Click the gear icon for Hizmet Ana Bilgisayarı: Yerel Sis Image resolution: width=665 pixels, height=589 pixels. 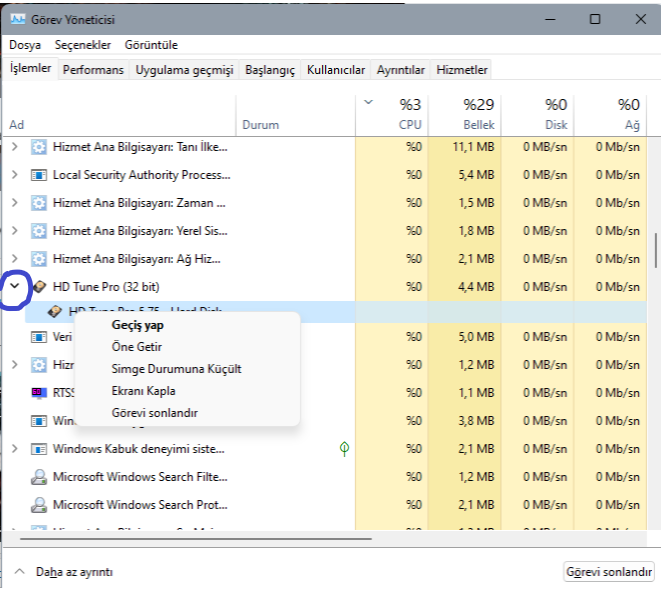[39, 231]
